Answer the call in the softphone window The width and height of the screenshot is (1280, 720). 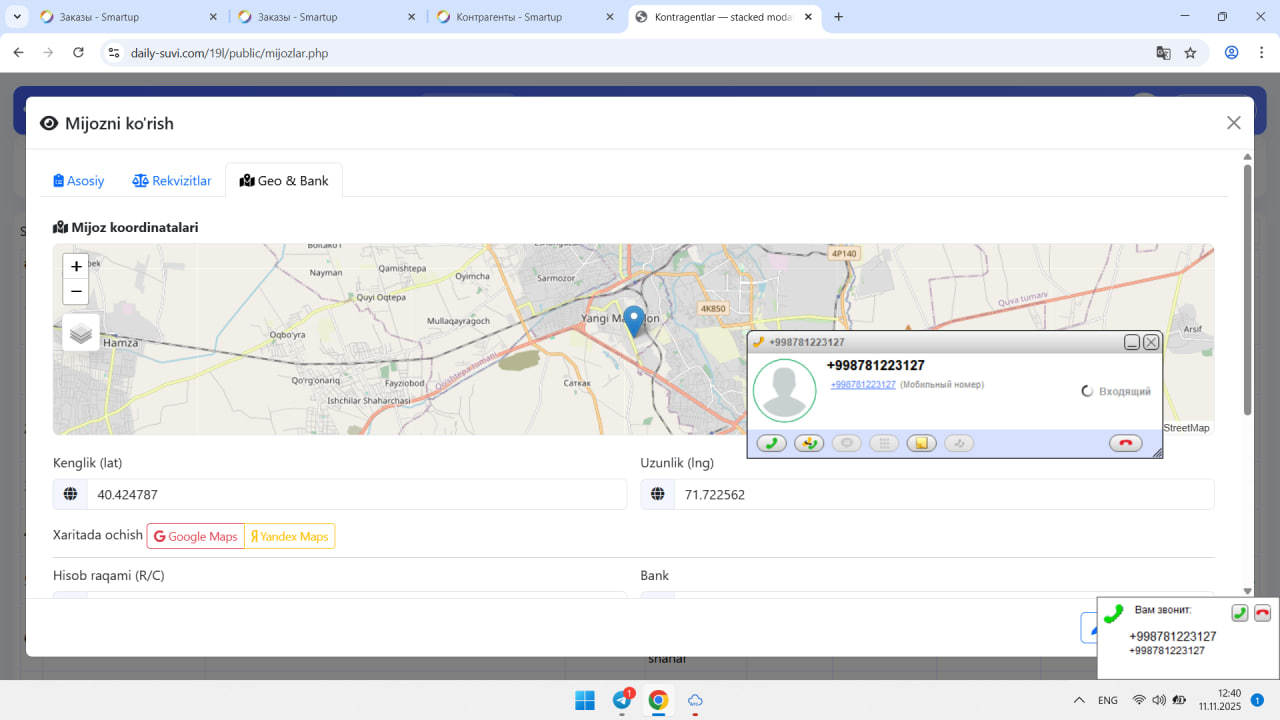(x=771, y=443)
